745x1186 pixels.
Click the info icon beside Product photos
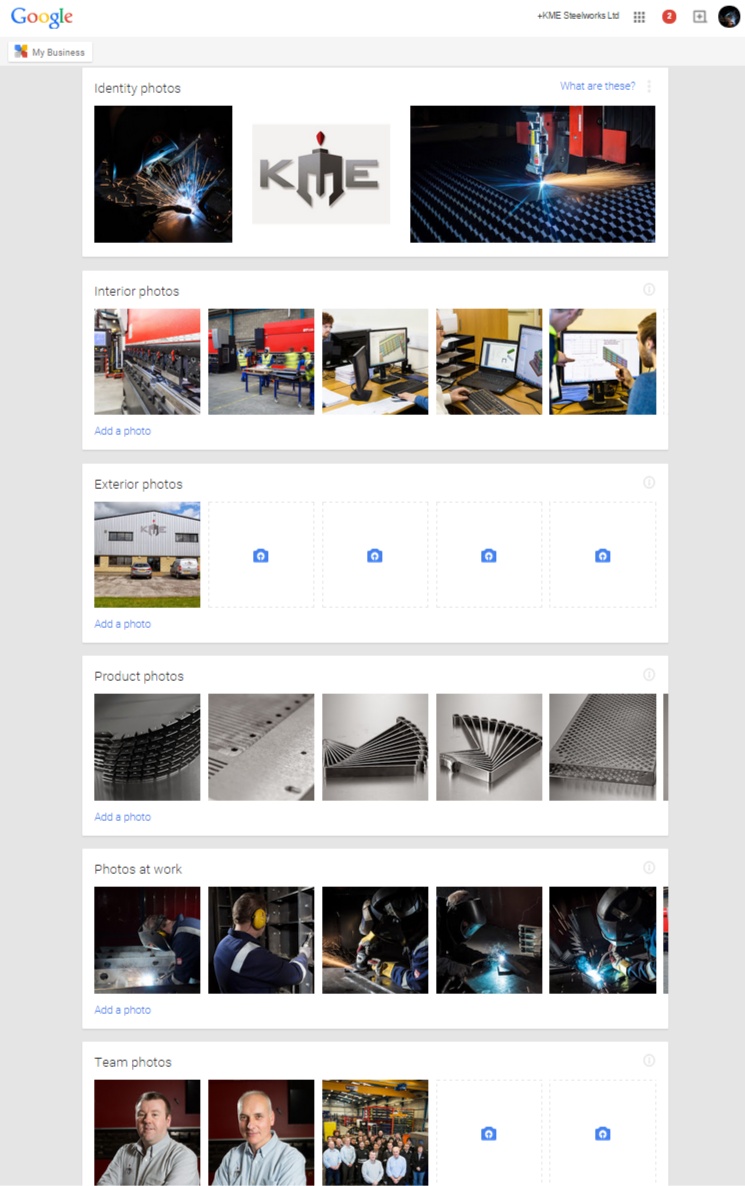[x=649, y=675]
